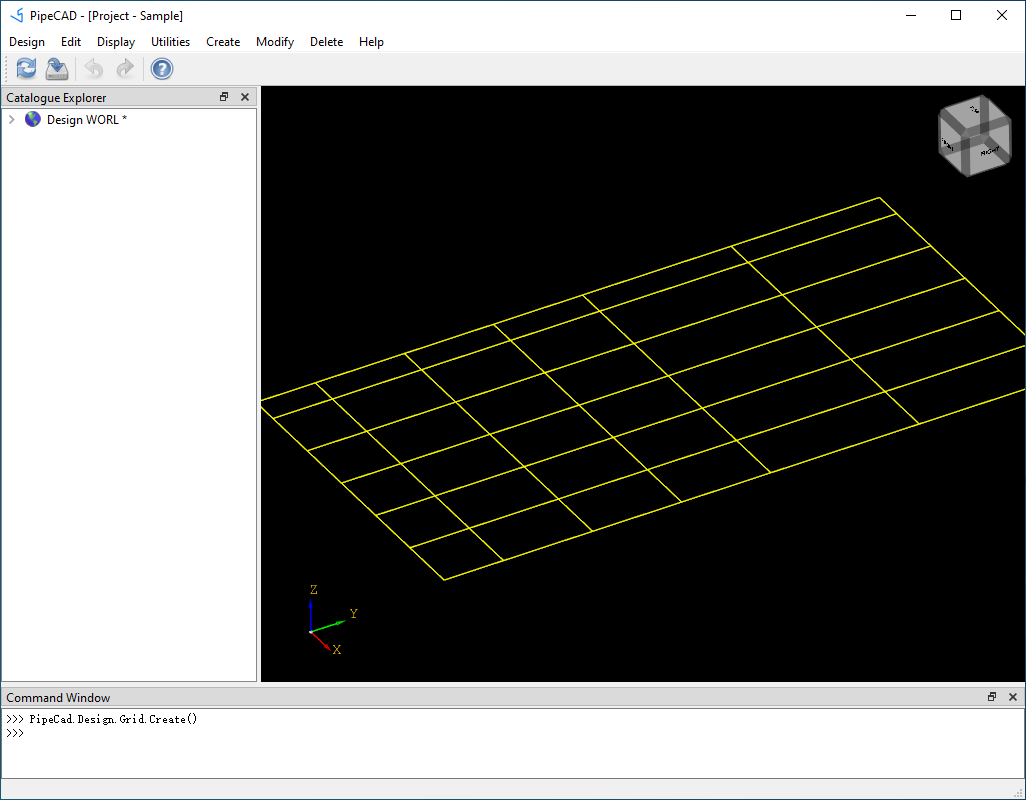Click the Command Window title label
Image resolution: width=1026 pixels, height=800 pixels.
pyautogui.click(x=58, y=697)
